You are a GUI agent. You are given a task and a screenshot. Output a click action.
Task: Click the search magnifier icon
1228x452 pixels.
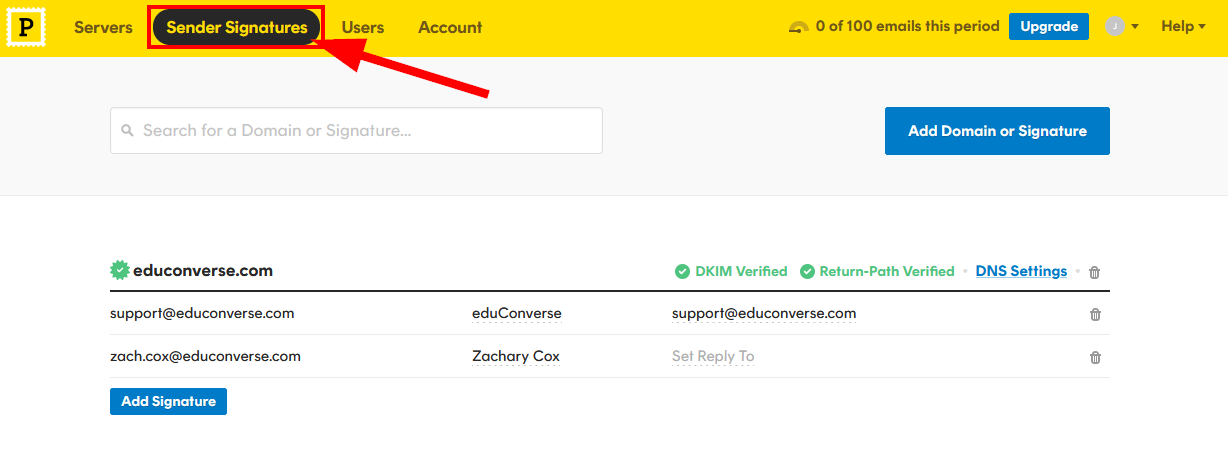coord(127,130)
